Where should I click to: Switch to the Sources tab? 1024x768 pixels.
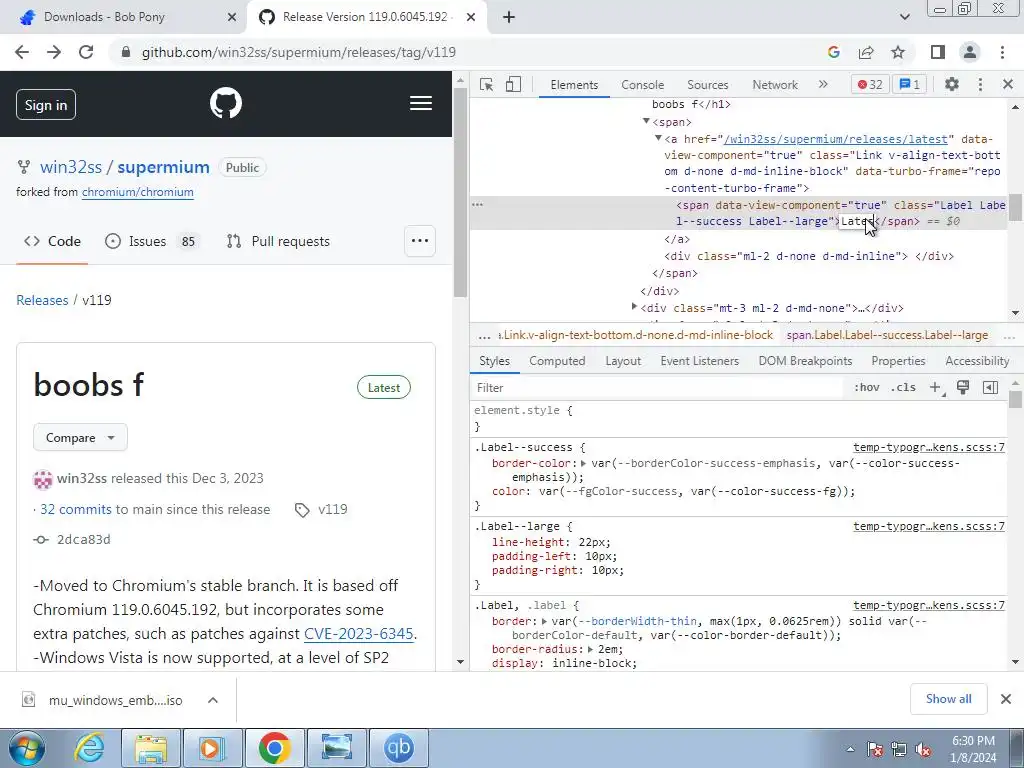[x=707, y=85]
